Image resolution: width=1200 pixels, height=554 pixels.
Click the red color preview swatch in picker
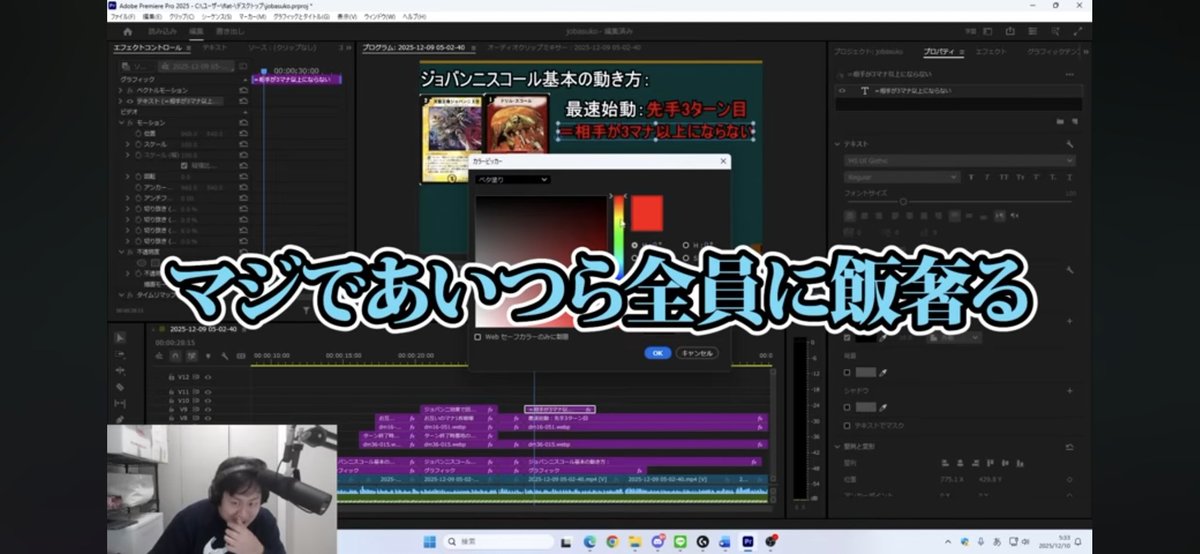[646, 212]
